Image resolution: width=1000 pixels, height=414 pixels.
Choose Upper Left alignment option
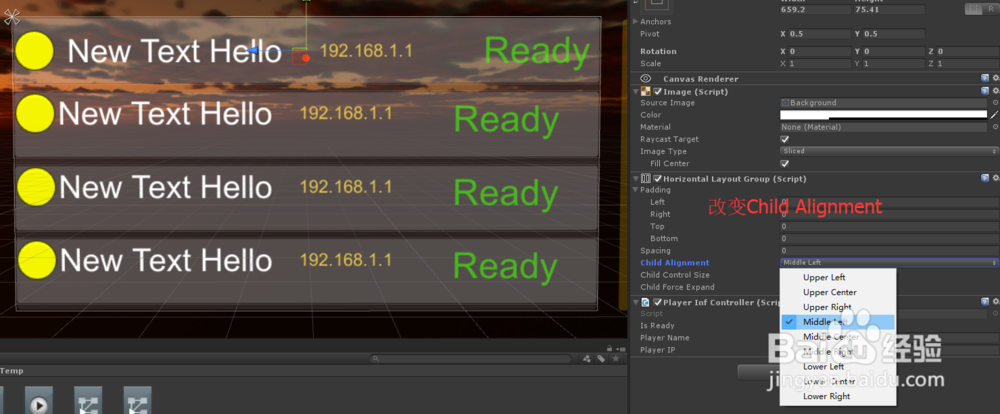[x=824, y=277]
